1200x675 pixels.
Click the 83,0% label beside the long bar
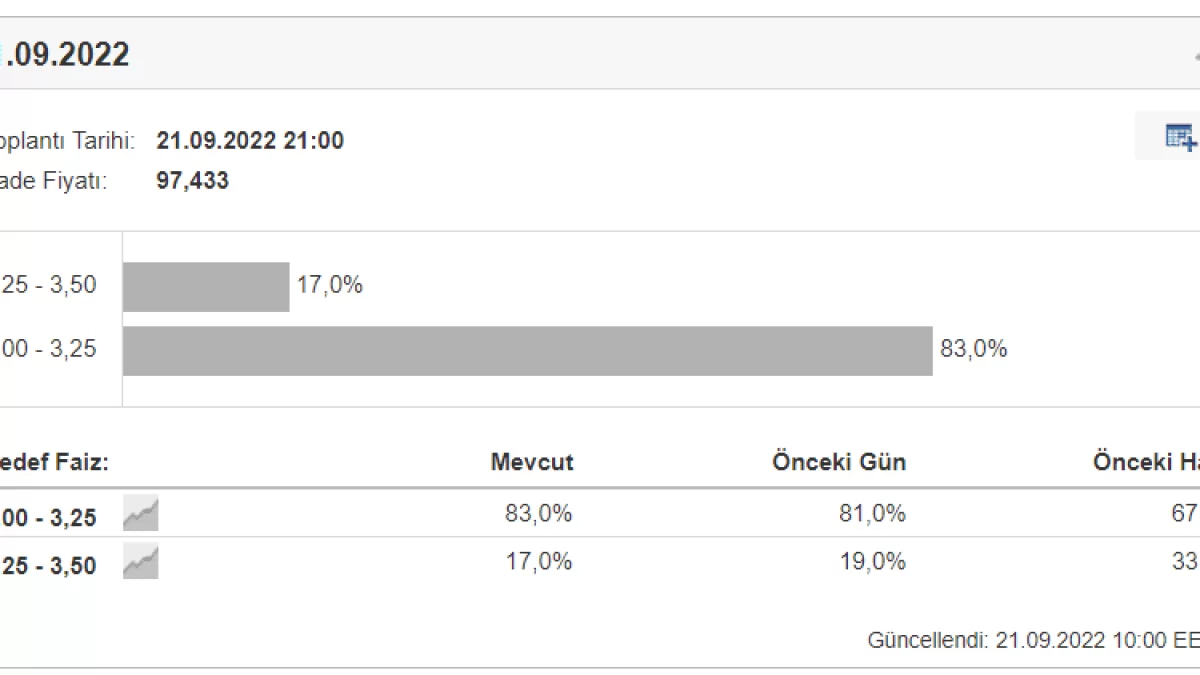974,349
